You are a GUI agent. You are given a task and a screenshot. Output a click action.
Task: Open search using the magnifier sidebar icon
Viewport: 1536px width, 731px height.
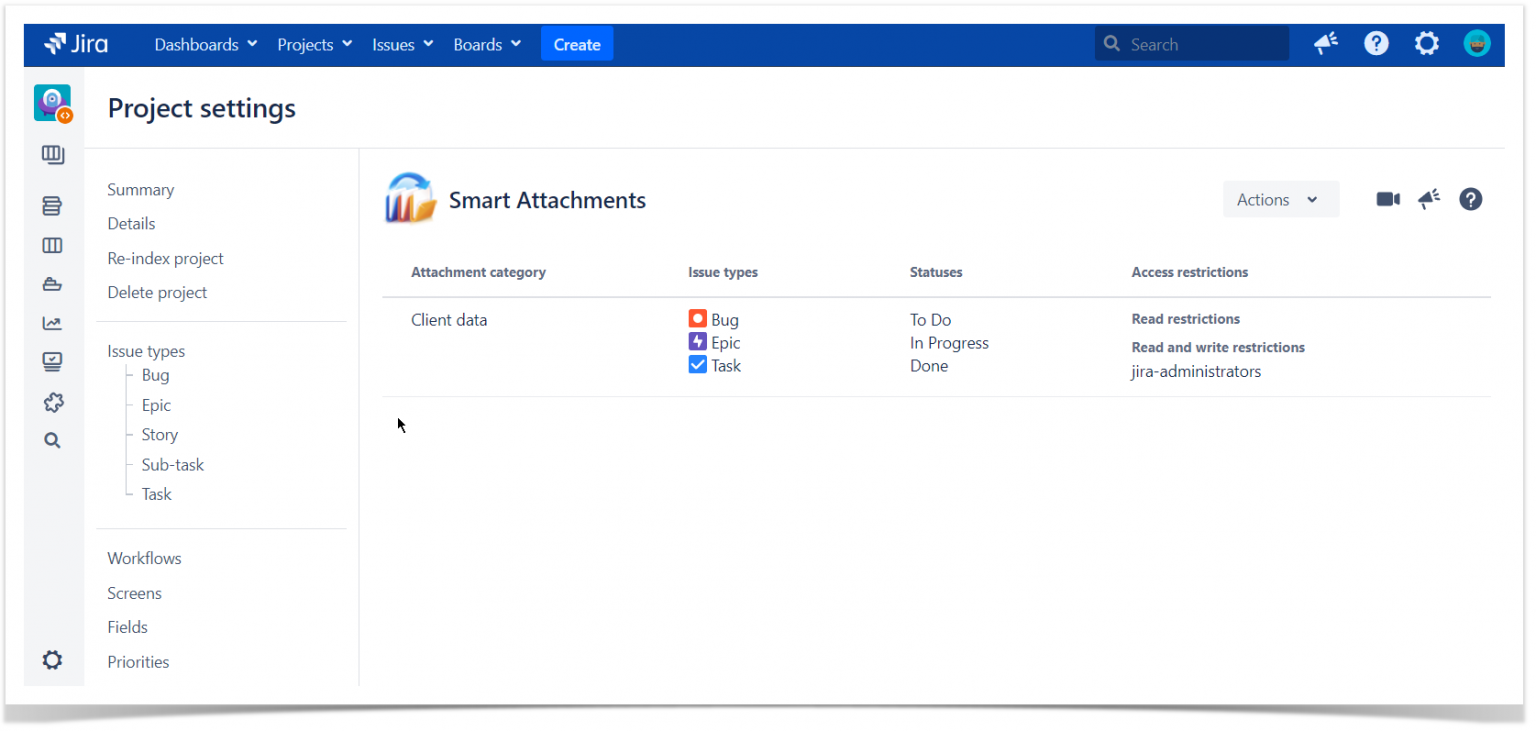pos(52,440)
